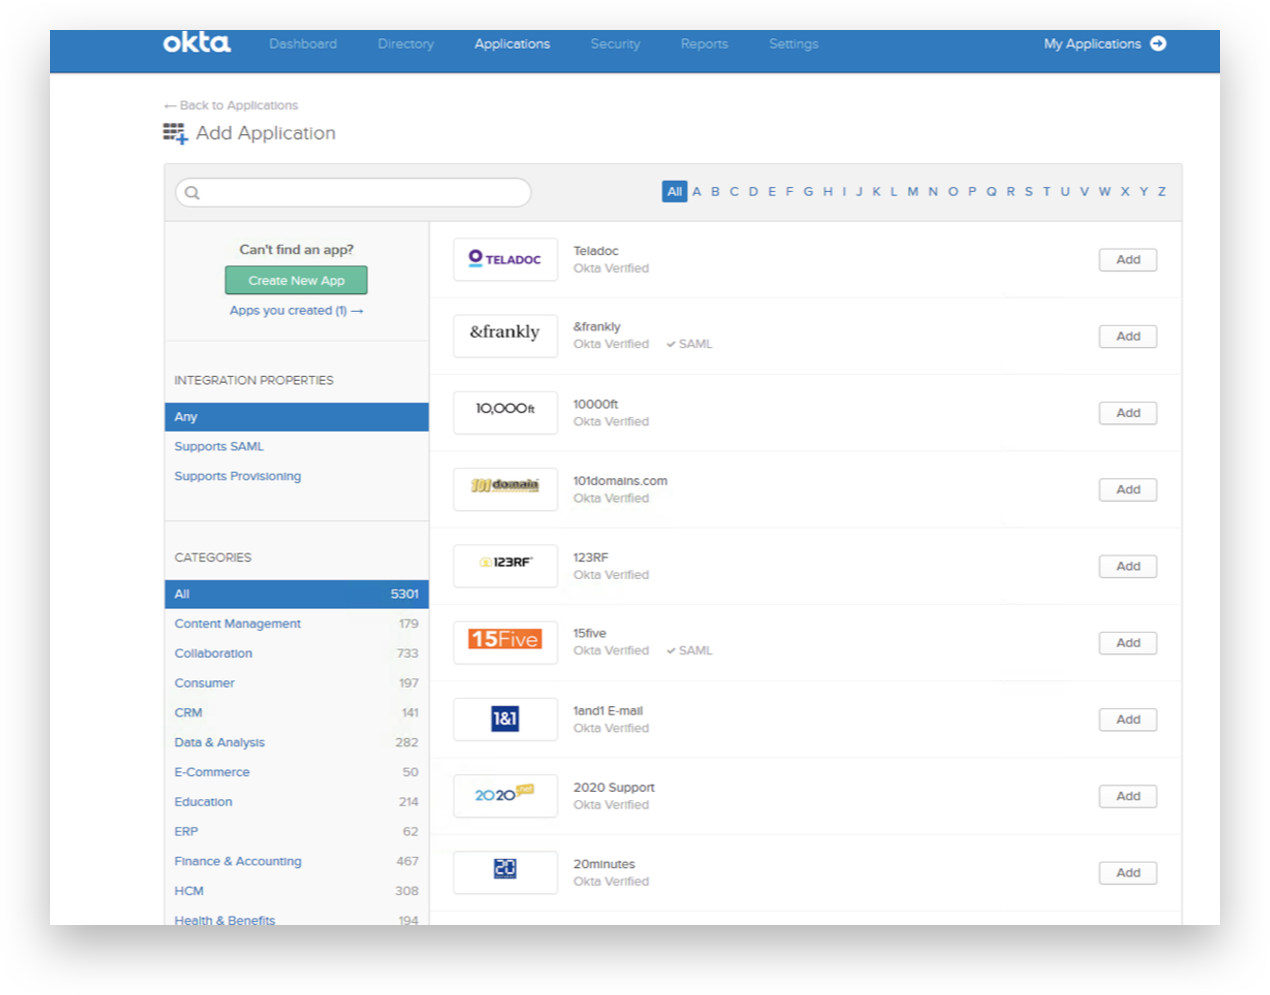Open the 20minutes app logo

505,872
